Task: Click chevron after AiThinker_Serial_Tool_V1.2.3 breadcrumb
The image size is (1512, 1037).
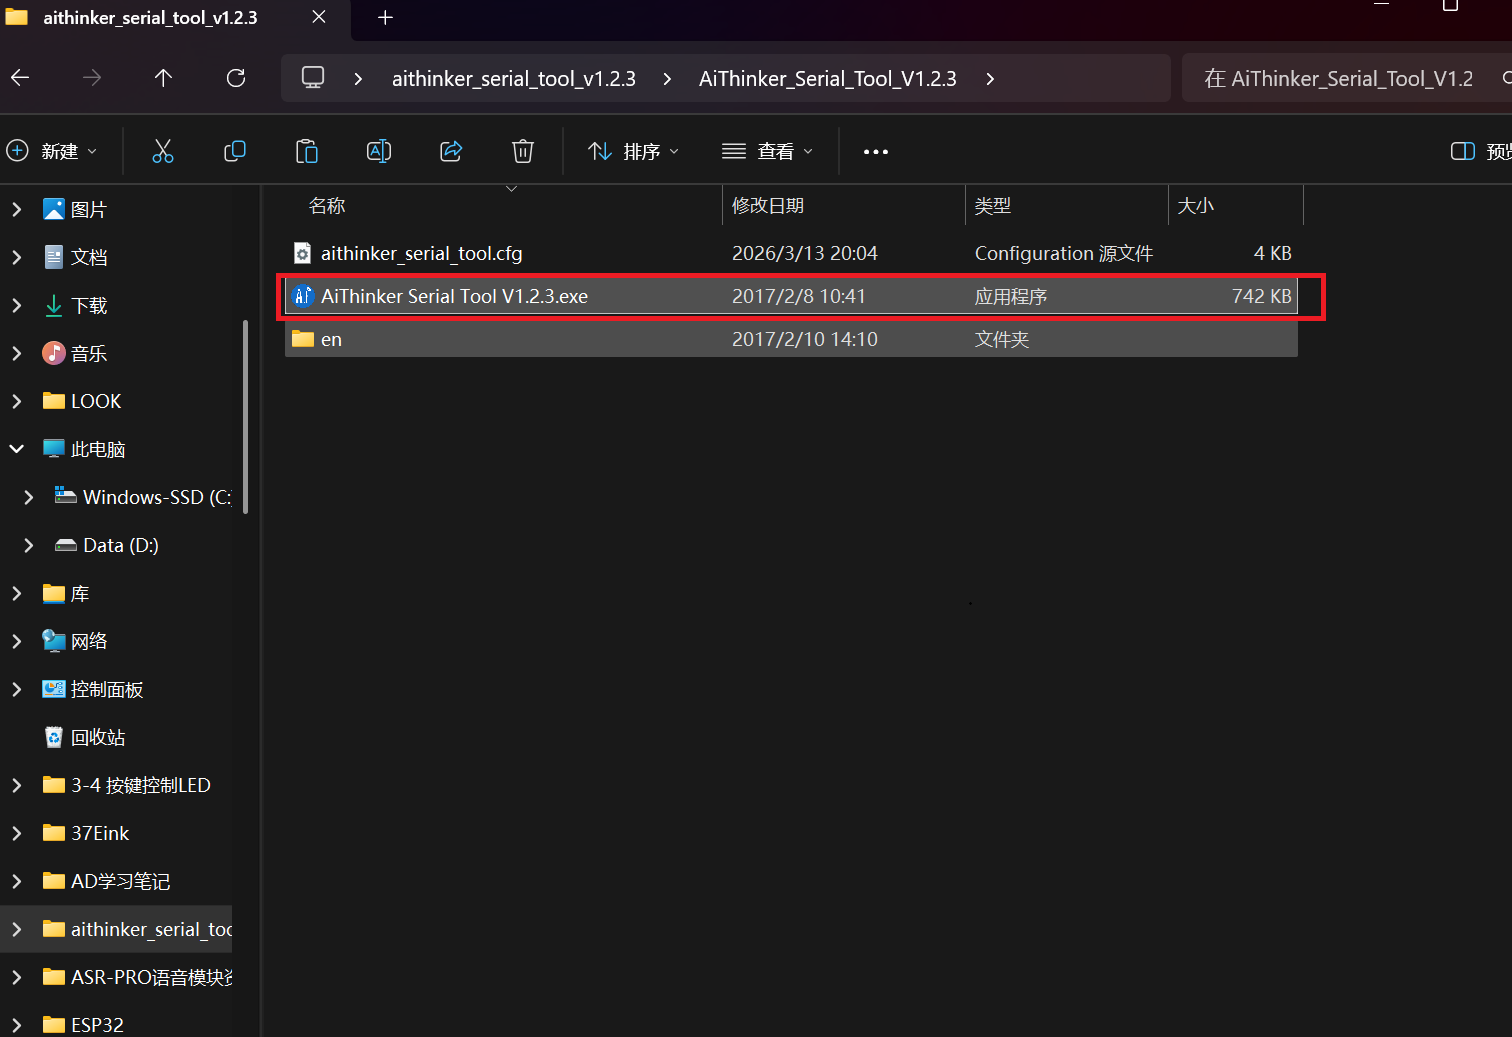Action: [990, 78]
